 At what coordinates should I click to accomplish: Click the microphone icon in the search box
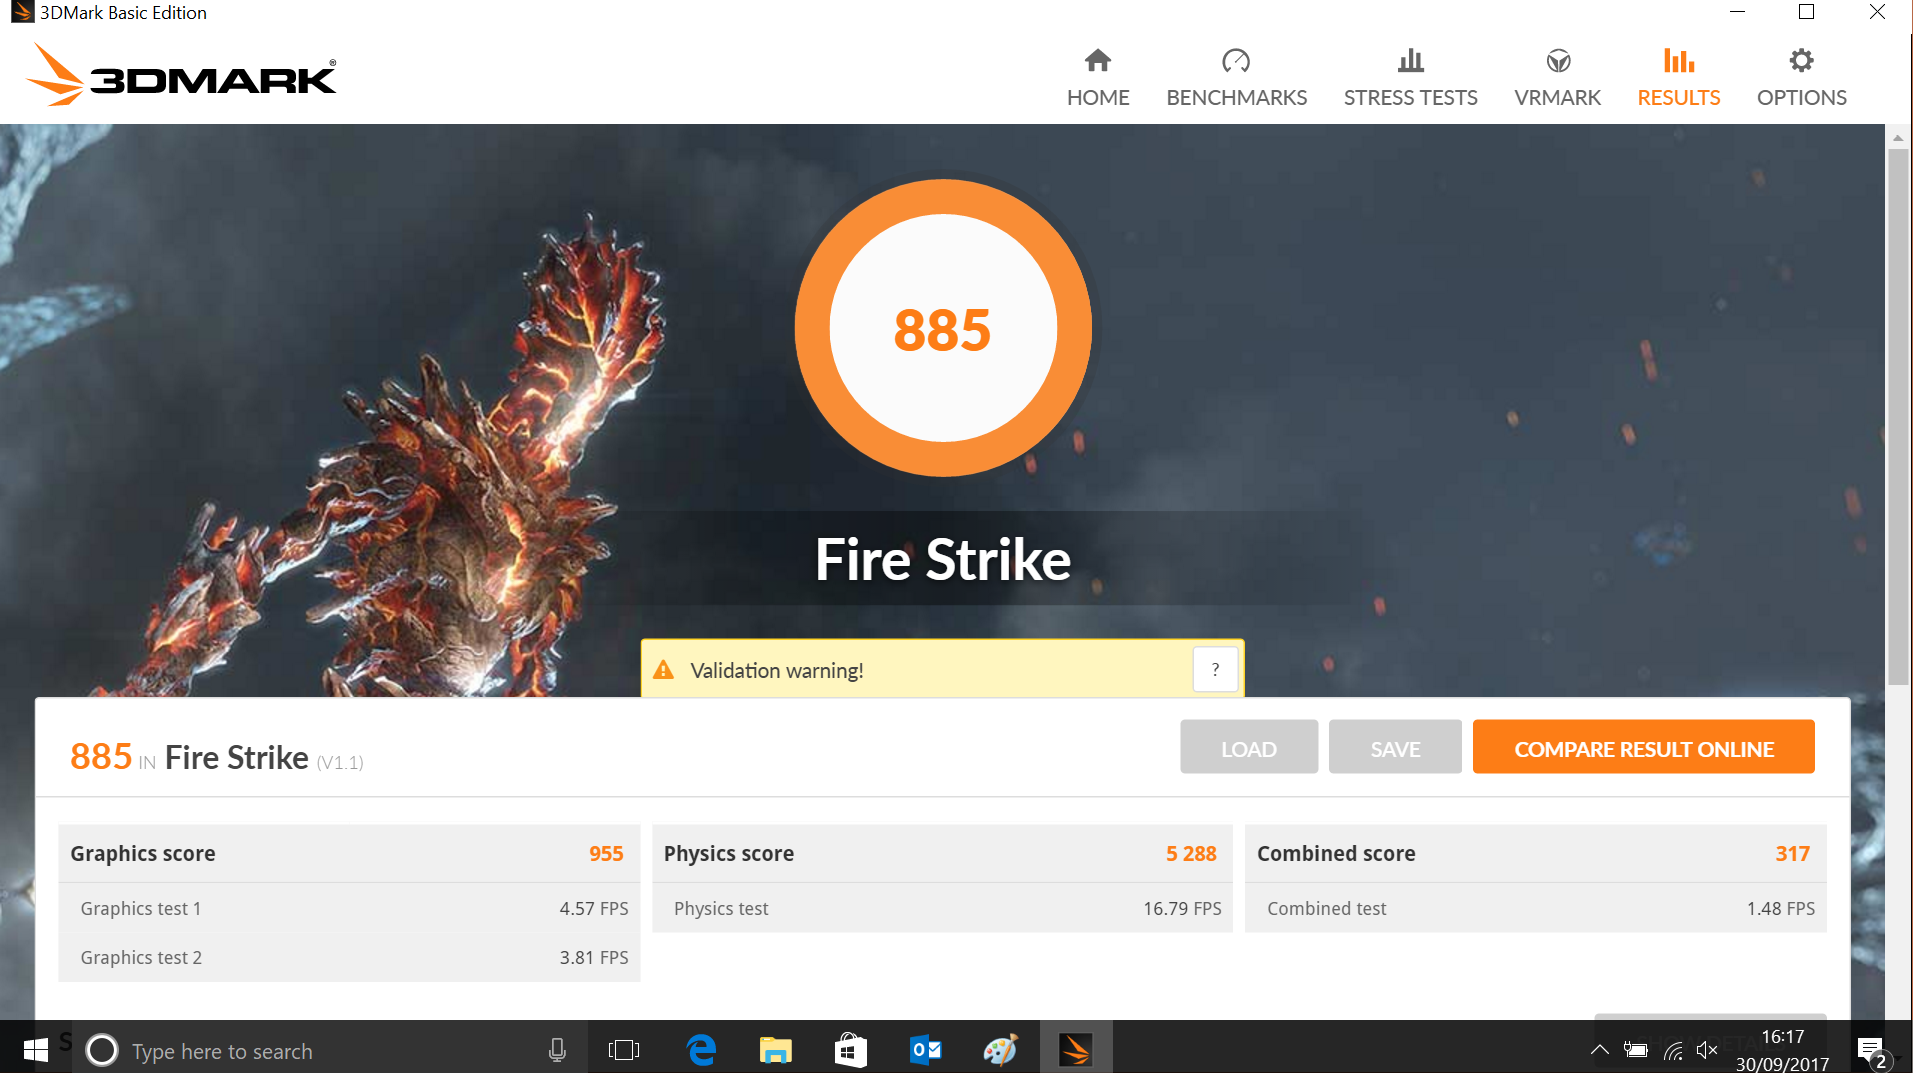click(x=557, y=1050)
